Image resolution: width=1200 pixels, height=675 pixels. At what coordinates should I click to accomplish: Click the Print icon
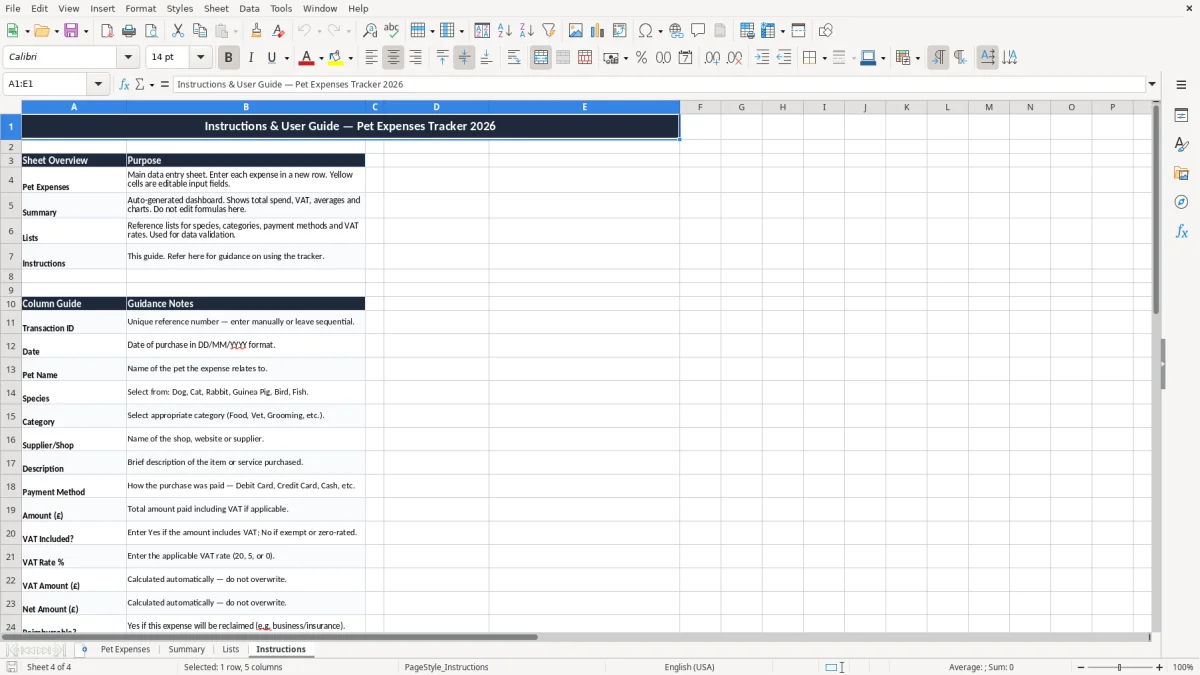(129, 31)
